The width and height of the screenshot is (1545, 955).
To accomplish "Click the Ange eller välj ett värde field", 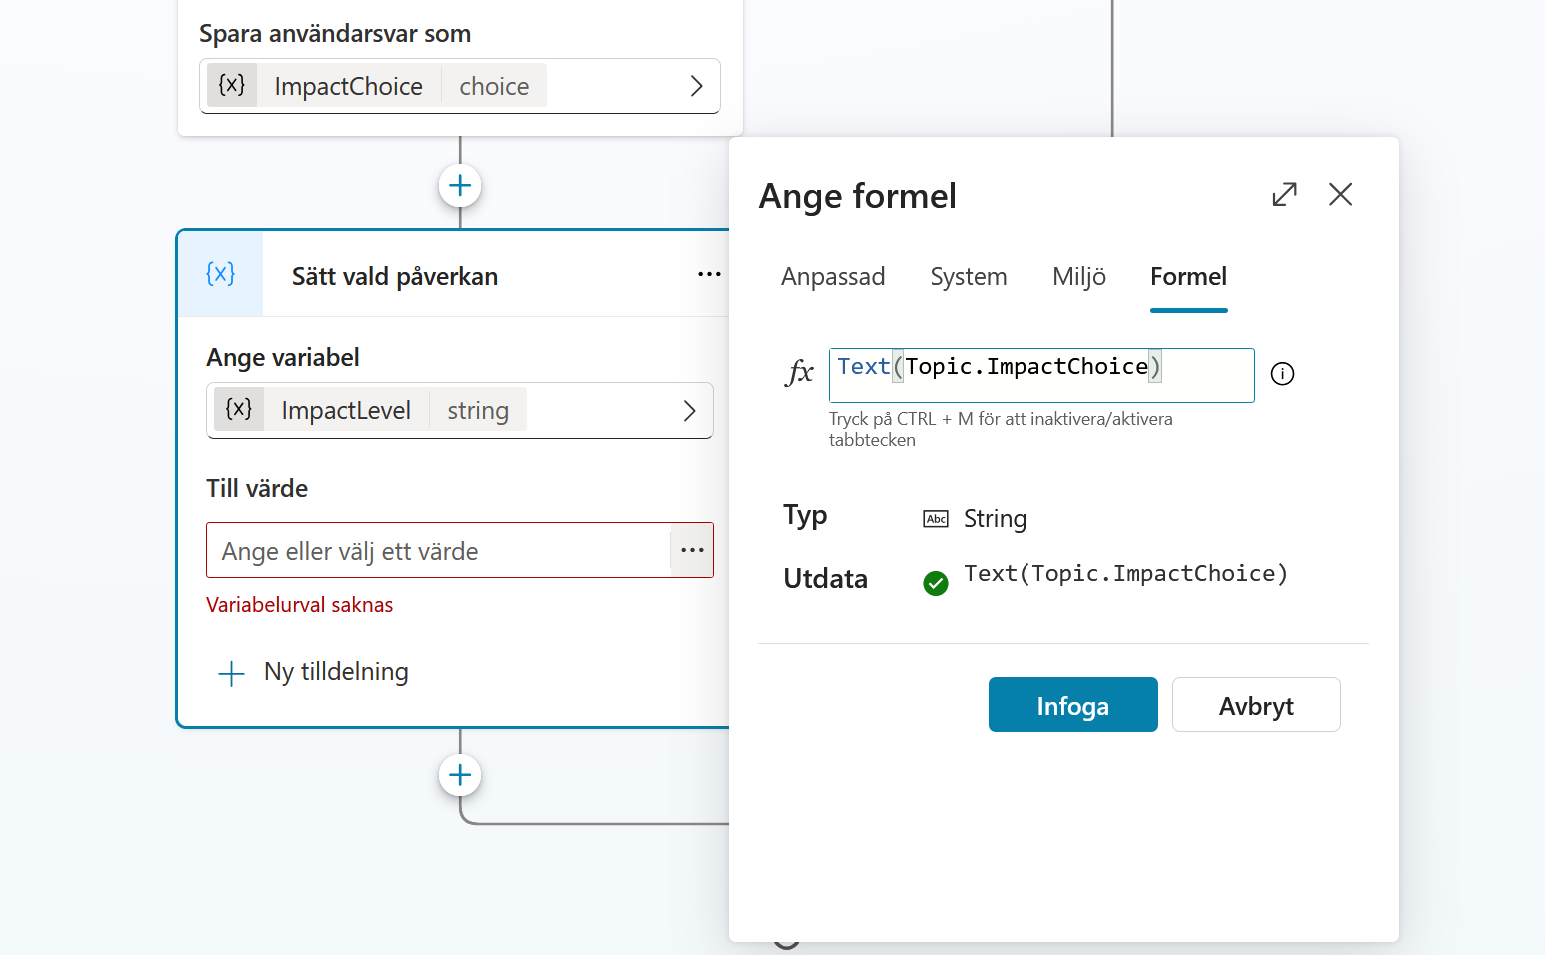I will click(x=438, y=550).
